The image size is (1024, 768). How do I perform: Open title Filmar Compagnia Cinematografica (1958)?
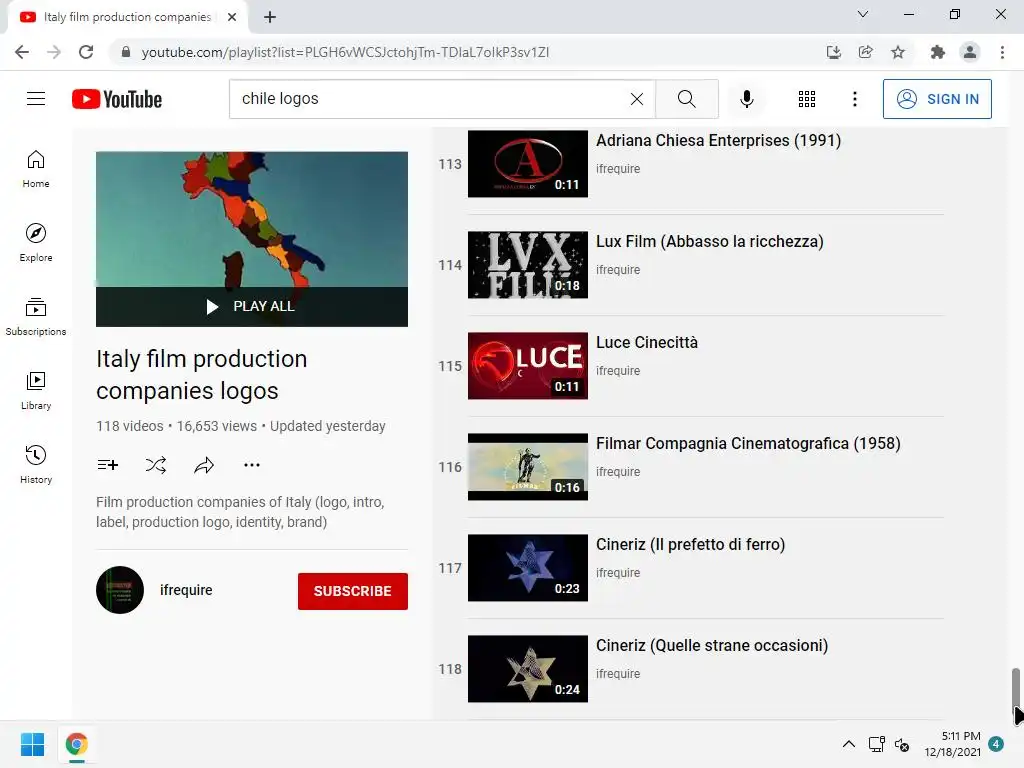click(748, 443)
